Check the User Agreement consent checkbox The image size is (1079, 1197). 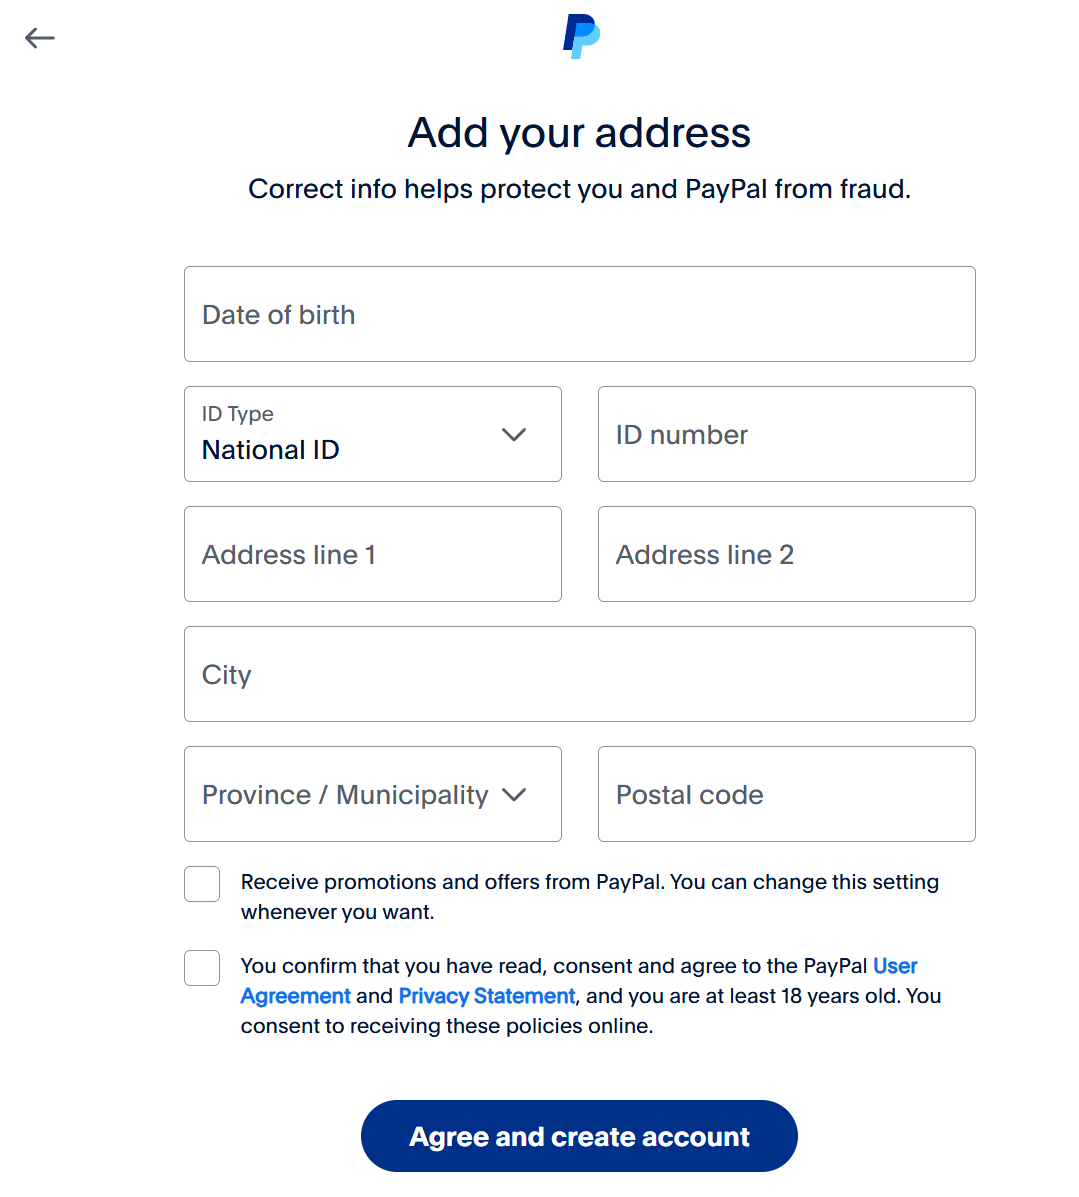click(x=202, y=968)
